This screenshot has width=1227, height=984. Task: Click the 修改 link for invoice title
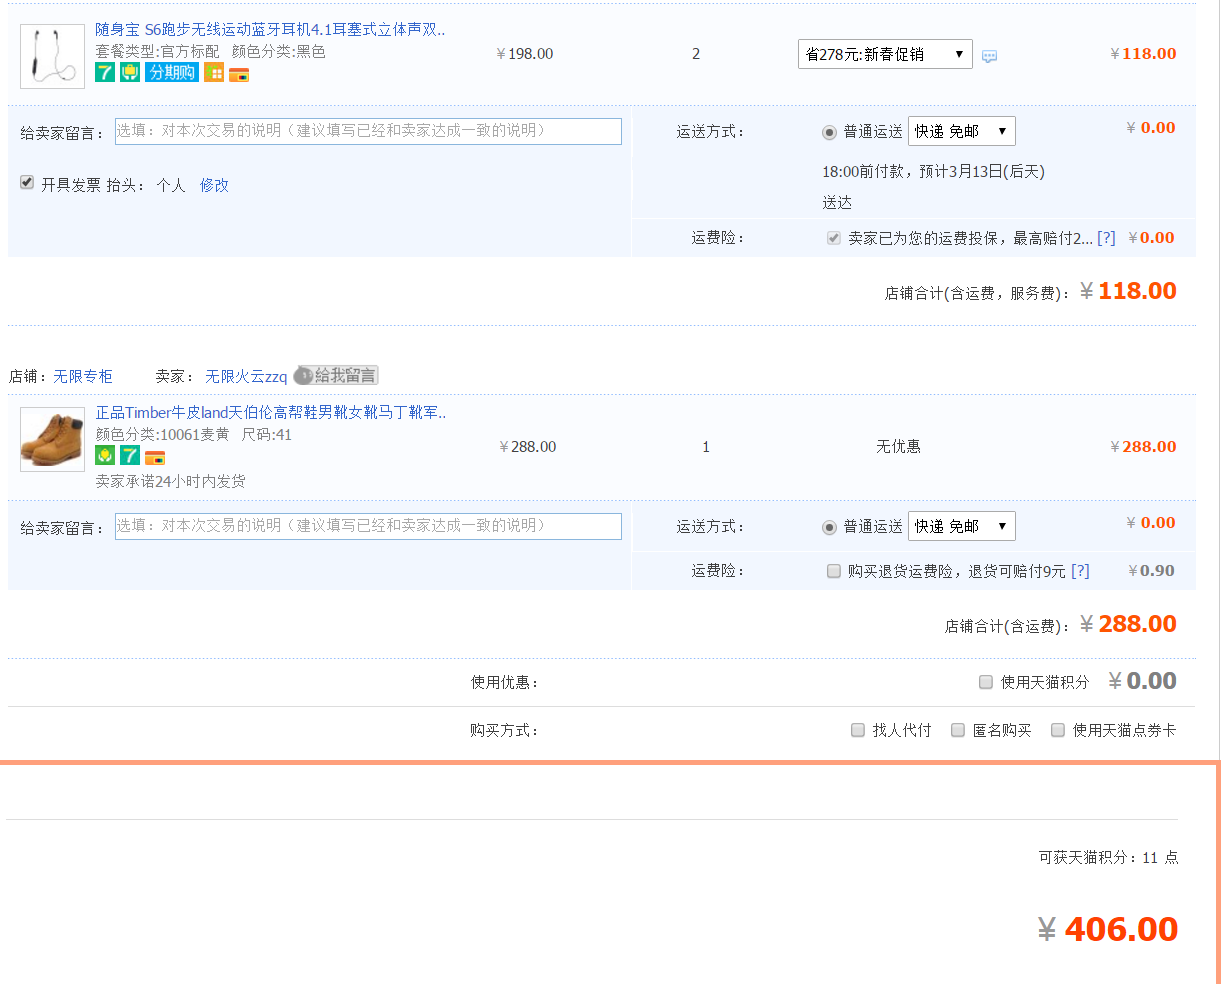click(x=214, y=185)
